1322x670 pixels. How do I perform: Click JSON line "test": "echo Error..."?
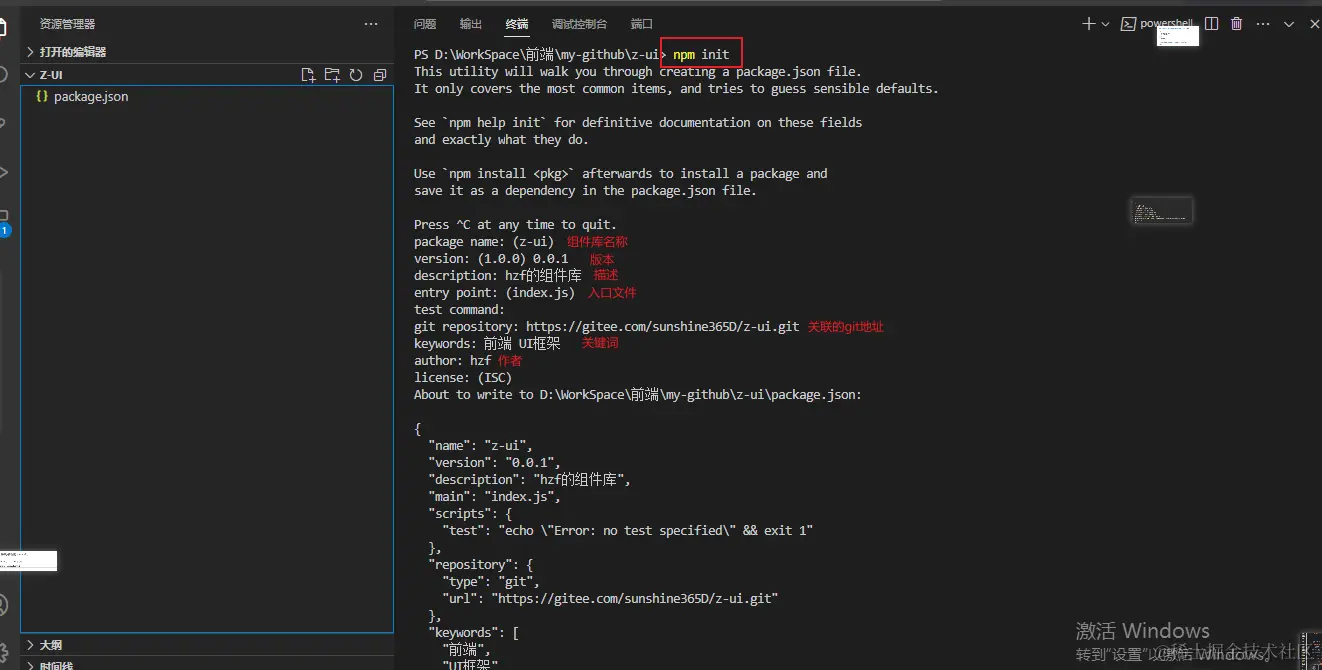628,531
